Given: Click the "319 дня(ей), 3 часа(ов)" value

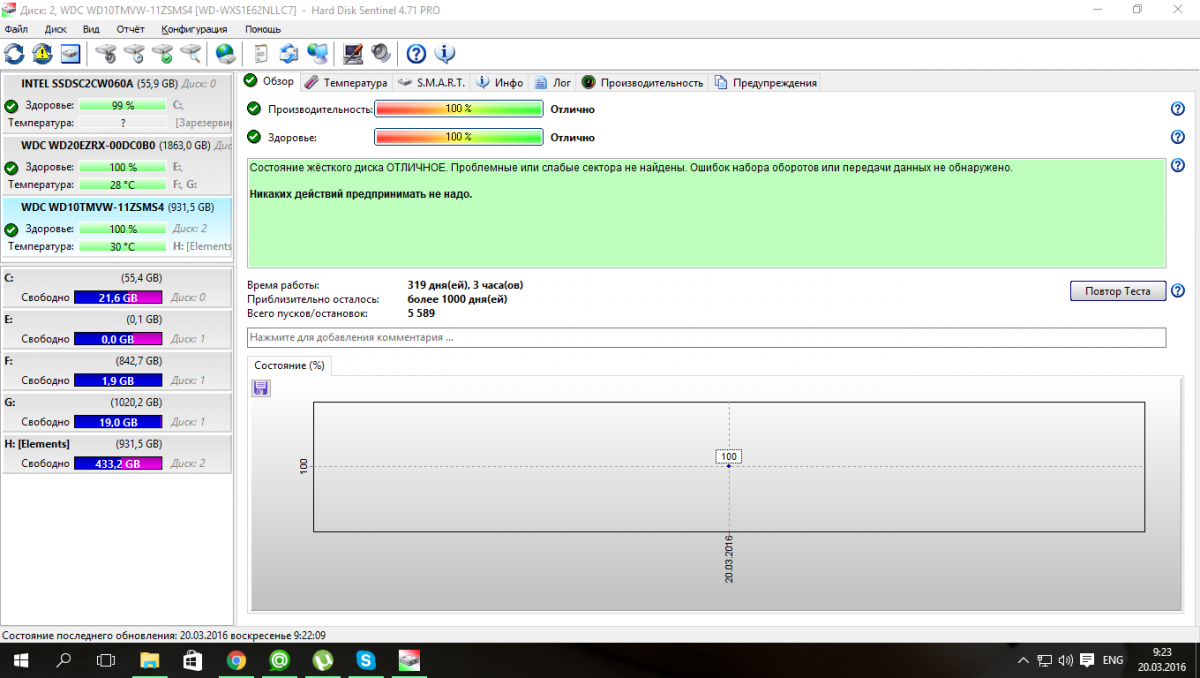Looking at the screenshot, I should pos(465,285).
